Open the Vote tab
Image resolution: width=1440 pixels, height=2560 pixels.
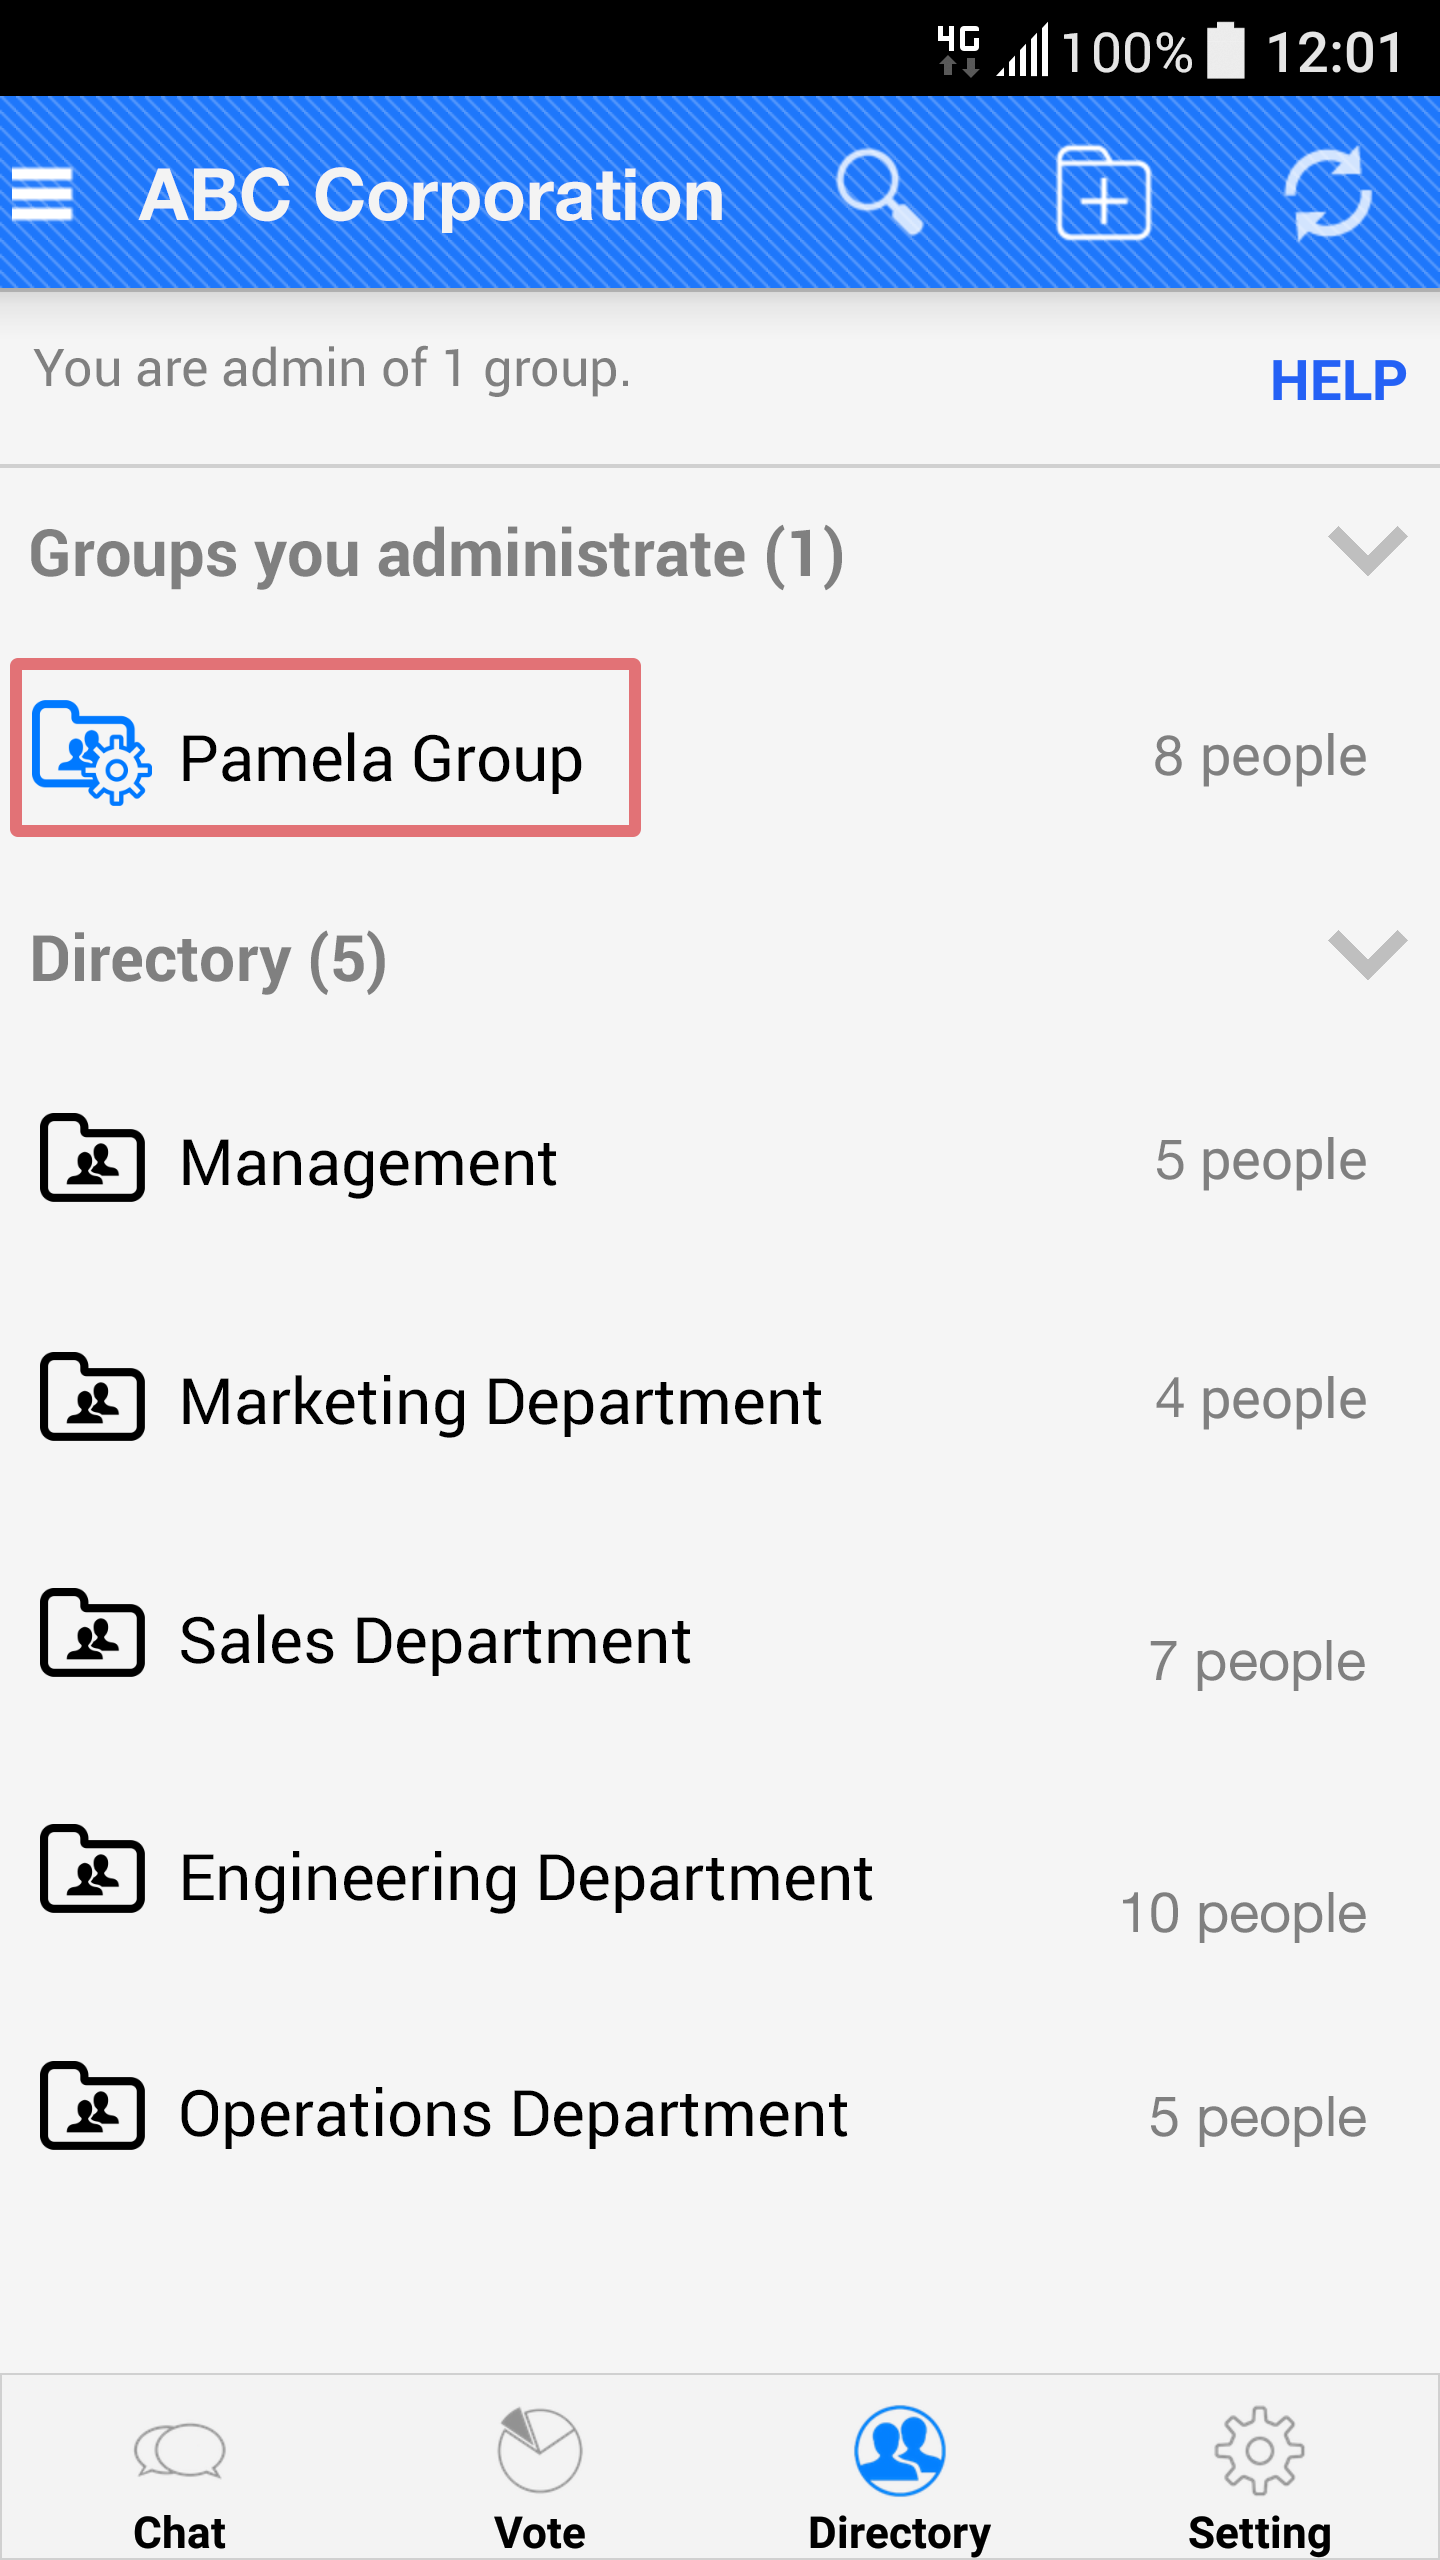540,2476
